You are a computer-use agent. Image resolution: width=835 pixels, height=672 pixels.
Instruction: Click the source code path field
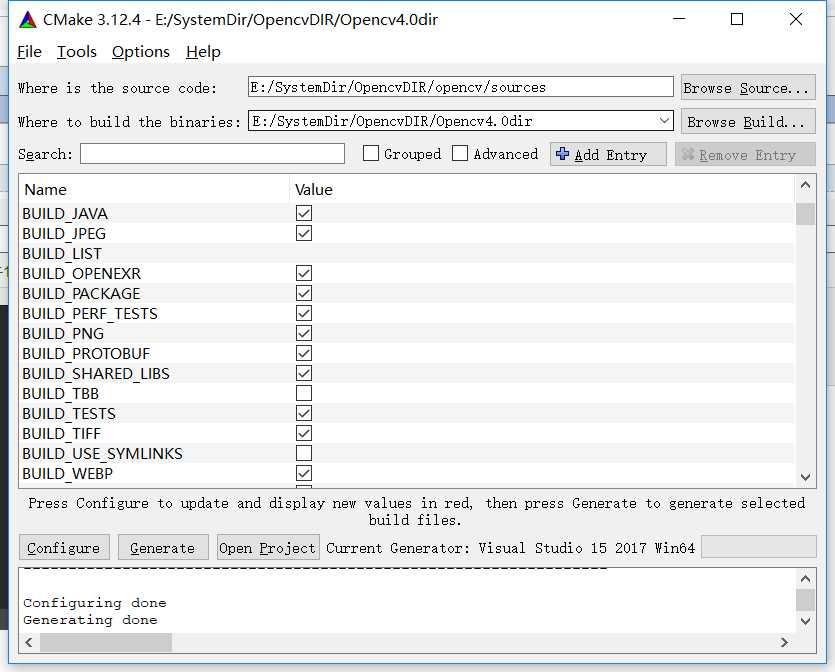[x=461, y=87]
